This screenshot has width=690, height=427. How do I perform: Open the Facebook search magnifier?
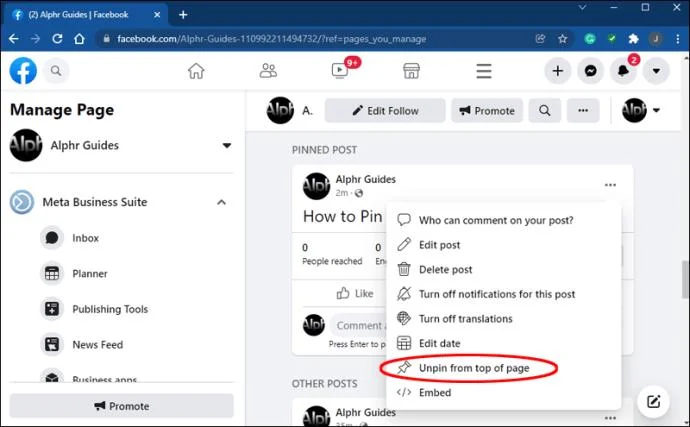tap(56, 70)
